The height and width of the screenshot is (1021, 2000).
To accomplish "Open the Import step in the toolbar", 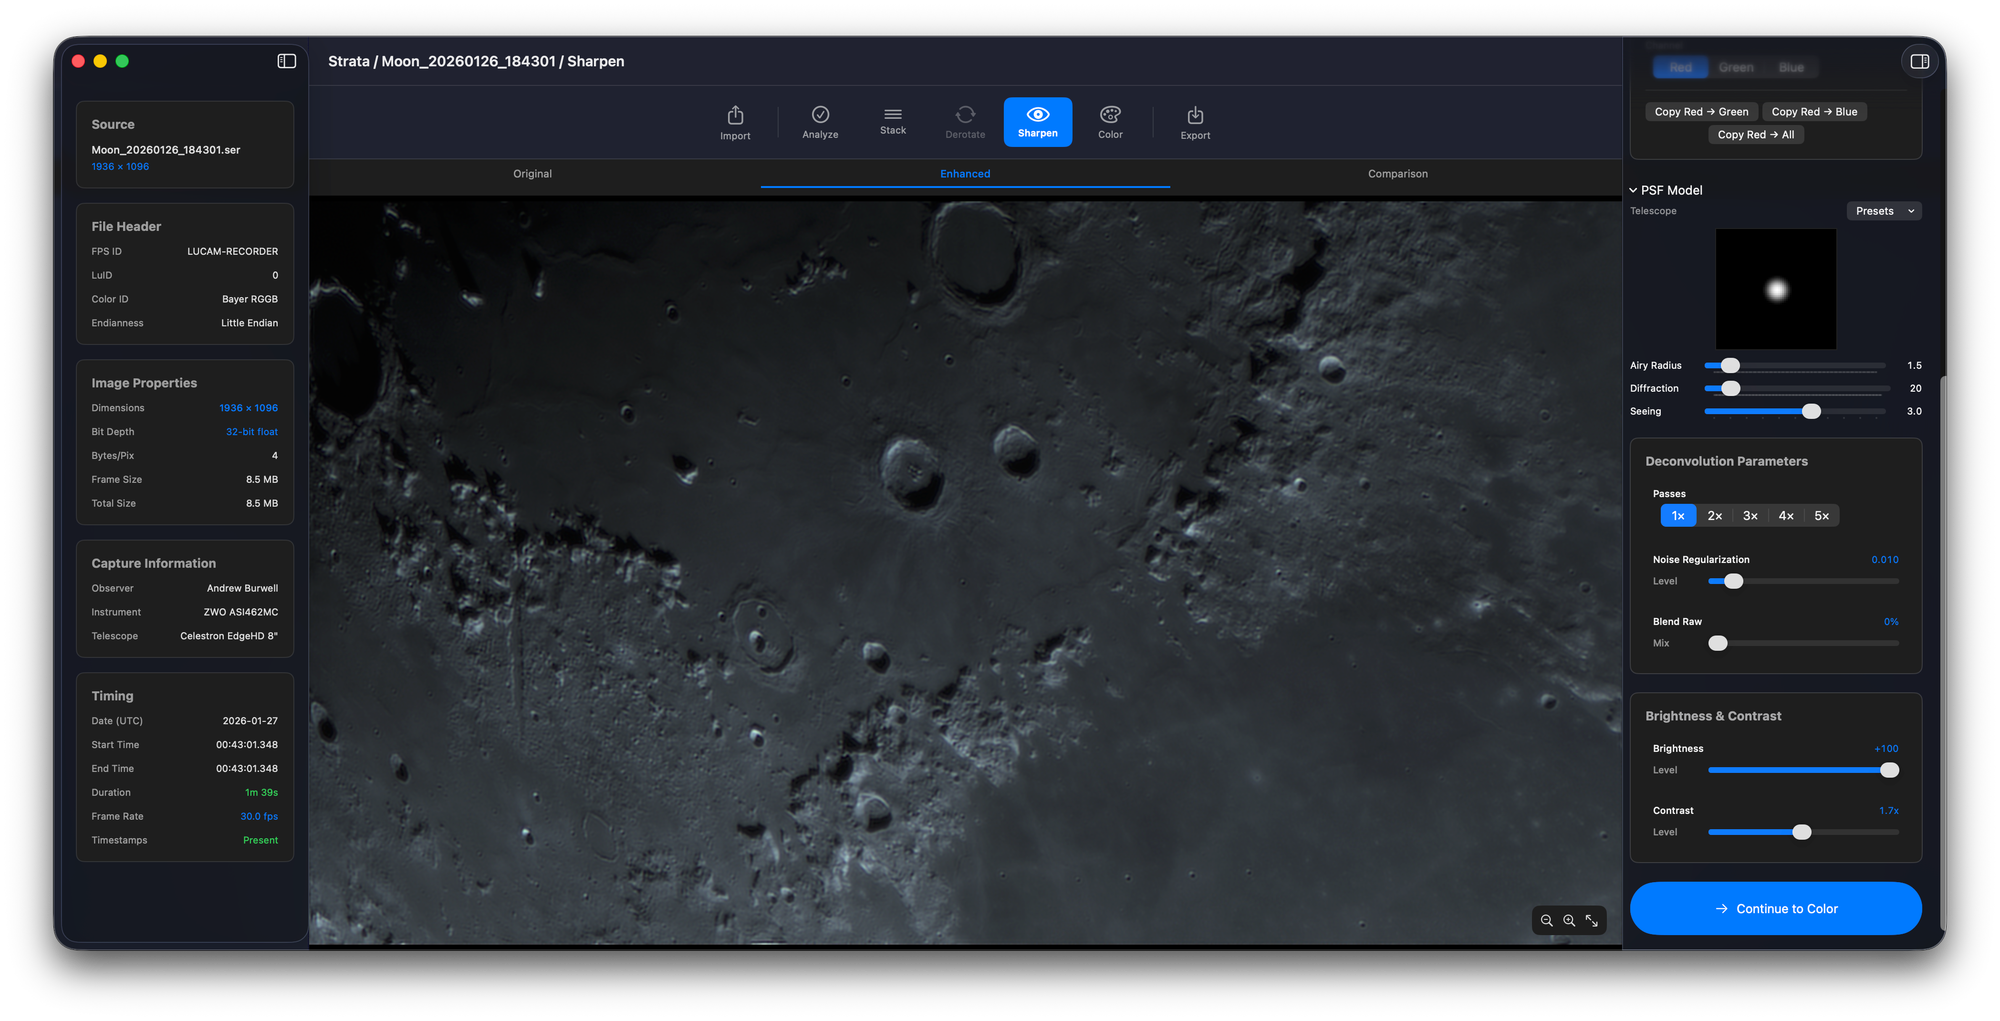I will click(x=735, y=122).
